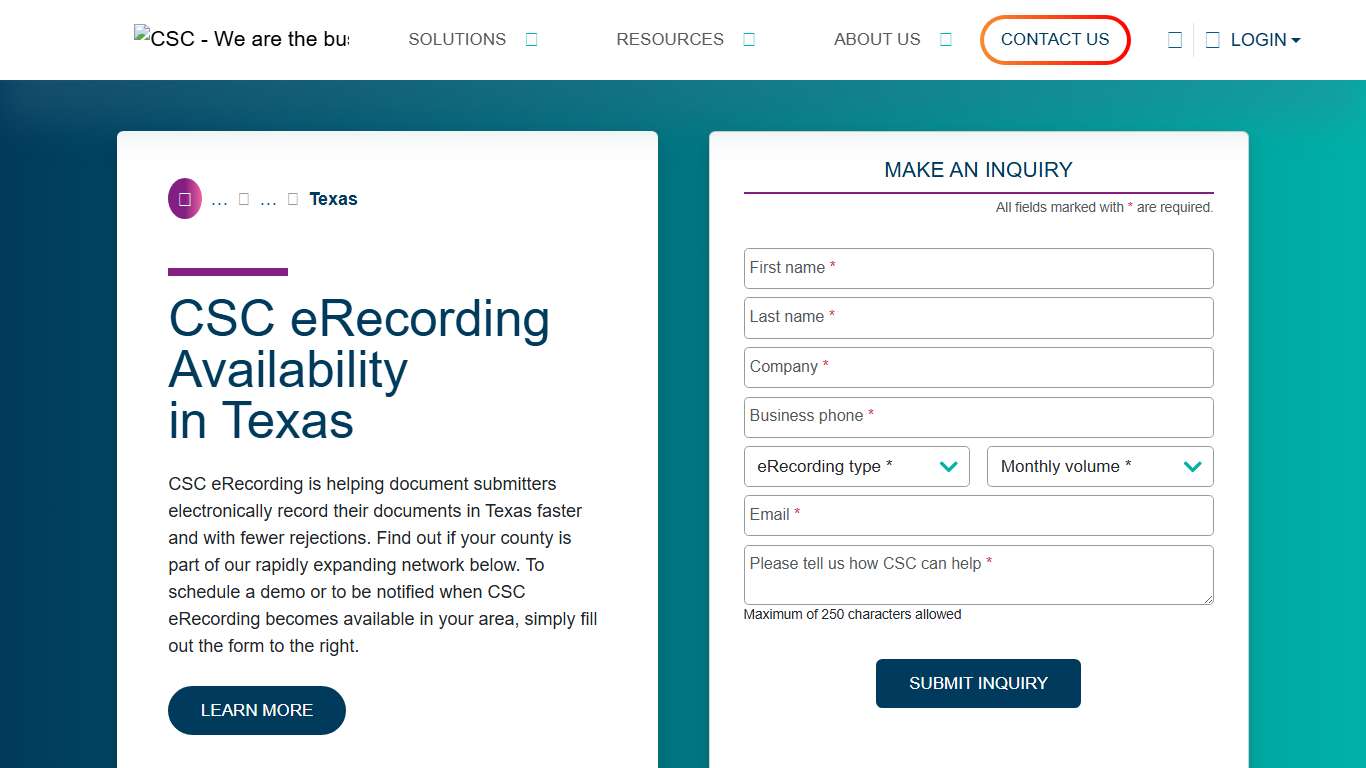
Task: Expand the eRecording type dropdown
Action: (947, 466)
